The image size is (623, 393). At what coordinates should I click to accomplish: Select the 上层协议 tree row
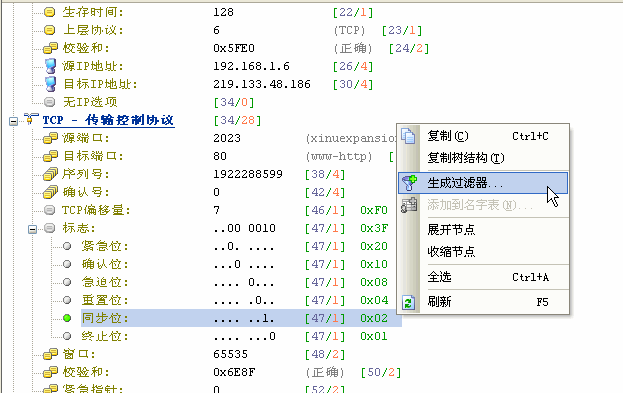click(x=93, y=30)
